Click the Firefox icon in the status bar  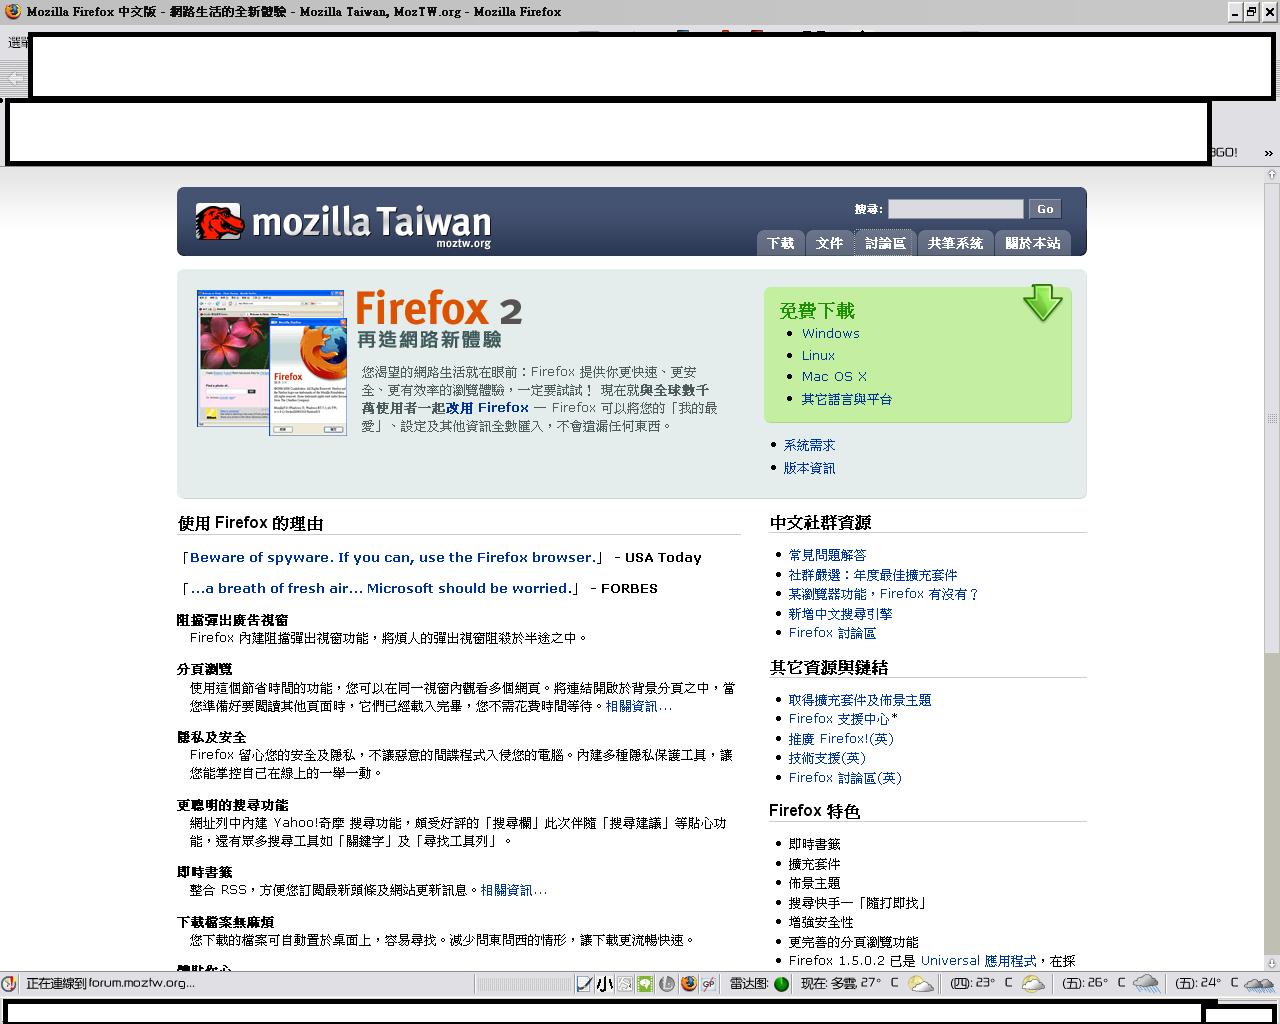688,984
